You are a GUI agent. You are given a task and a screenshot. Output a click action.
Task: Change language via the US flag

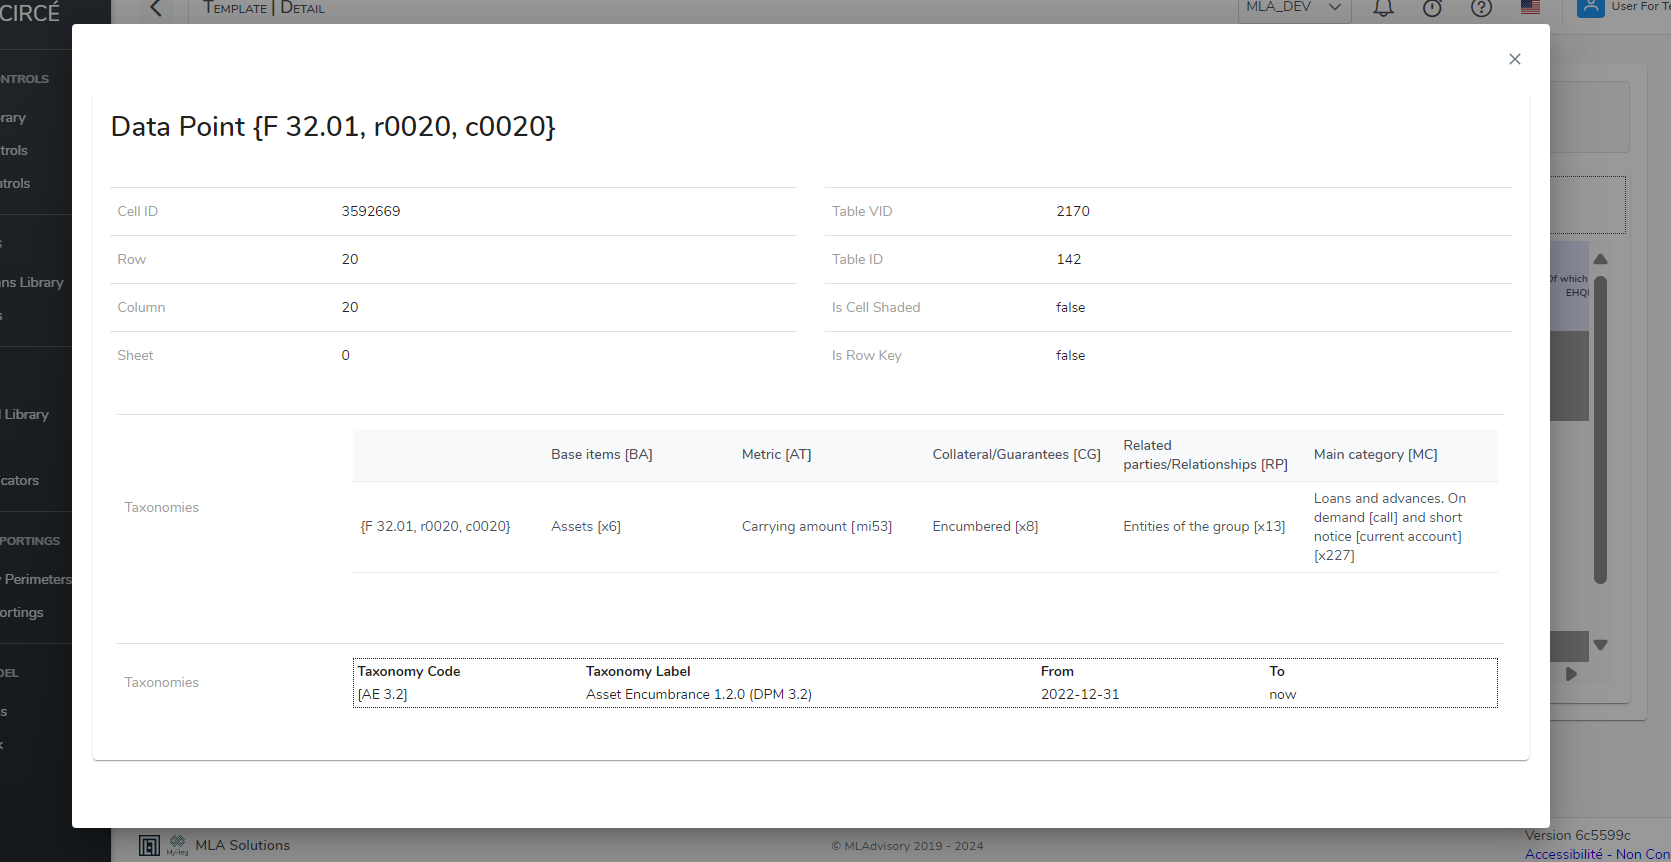pyautogui.click(x=1530, y=7)
